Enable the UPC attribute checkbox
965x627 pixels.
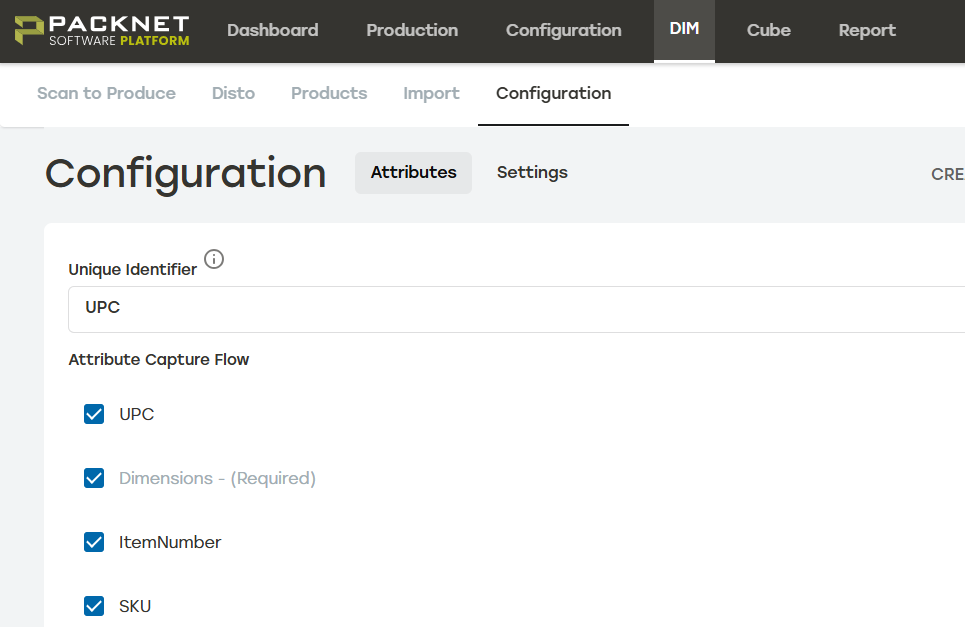pyautogui.click(x=93, y=413)
